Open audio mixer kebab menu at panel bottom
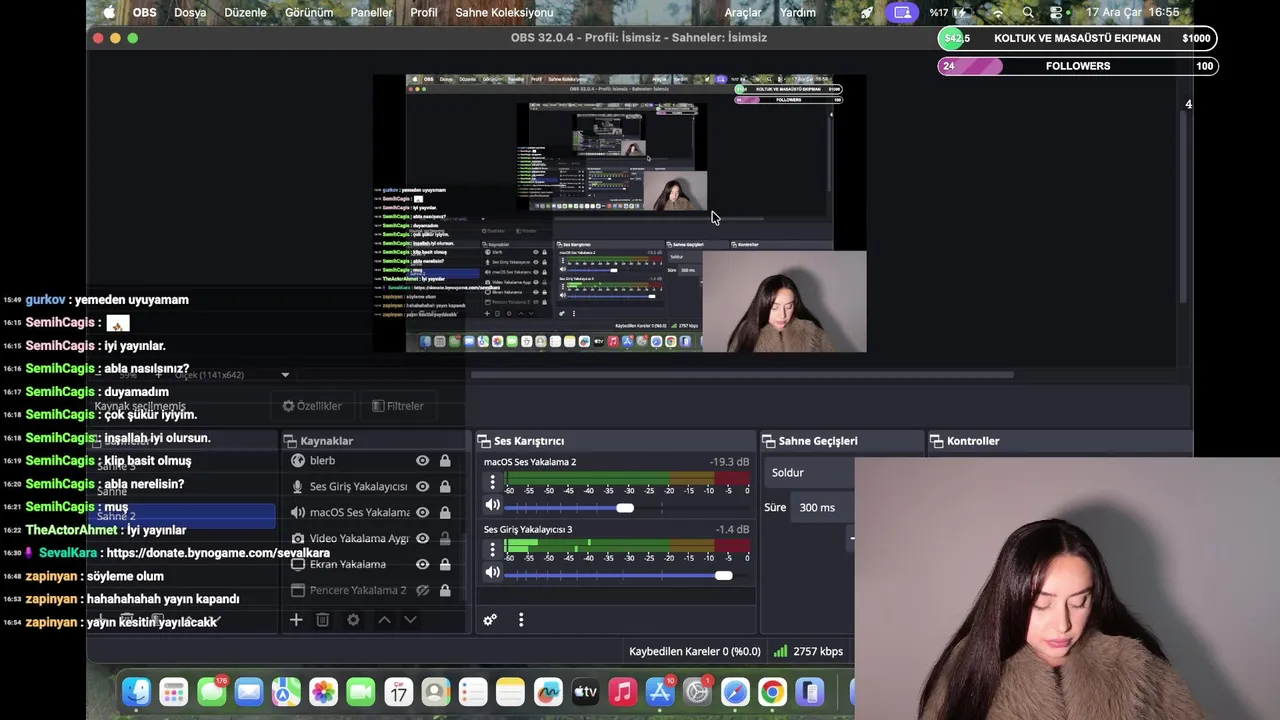The width and height of the screenshot is (1280, 720). [x=521, y=620]
